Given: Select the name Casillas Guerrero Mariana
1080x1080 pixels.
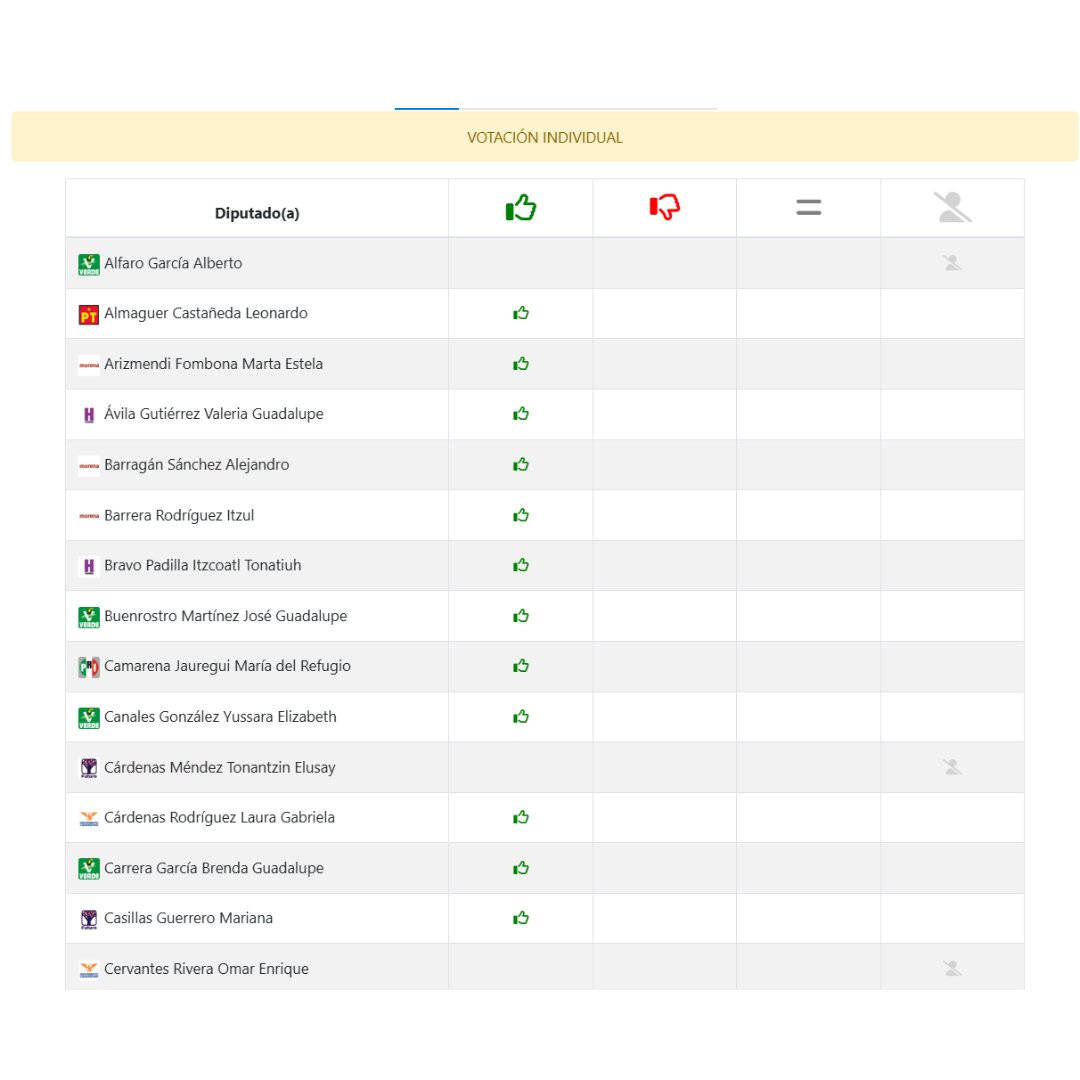Looking at the screenshot, I should click(x=188, y=918).
